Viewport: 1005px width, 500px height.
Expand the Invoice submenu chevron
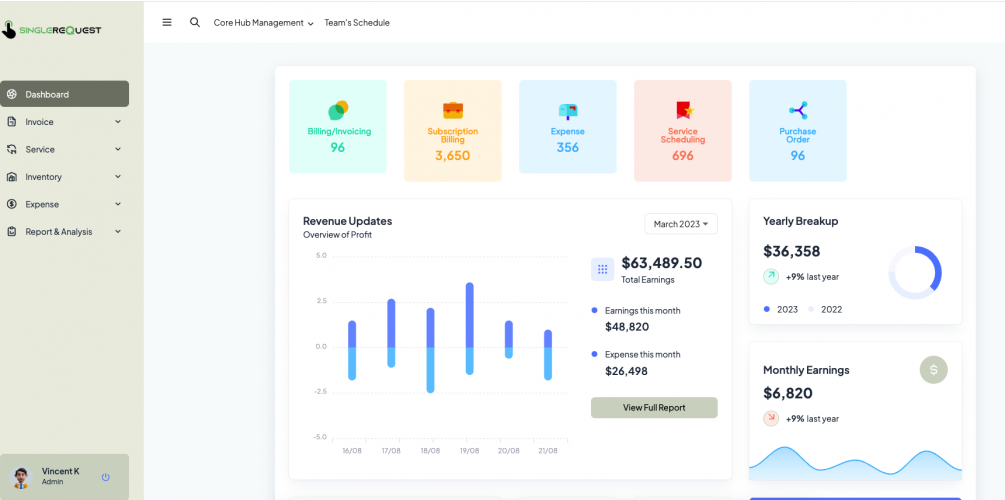(118, 122)
